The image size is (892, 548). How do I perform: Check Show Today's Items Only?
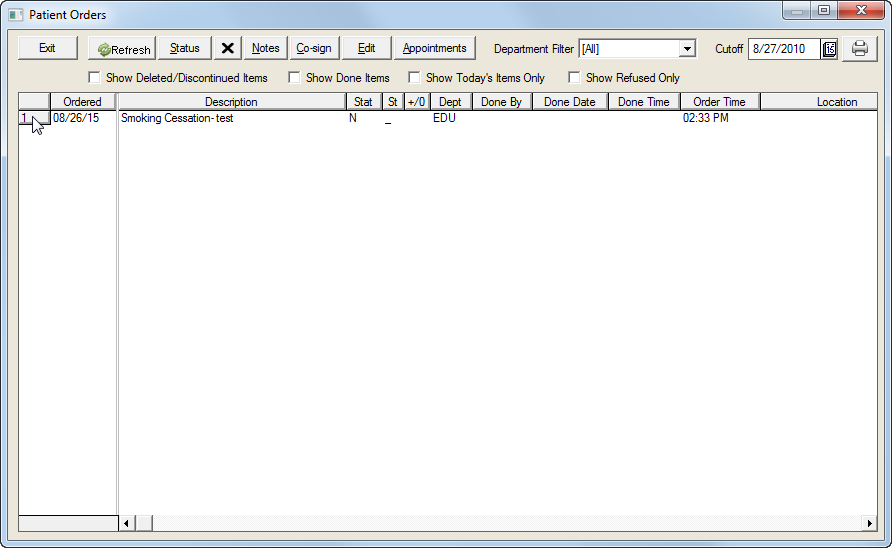[x=415, y=78]
